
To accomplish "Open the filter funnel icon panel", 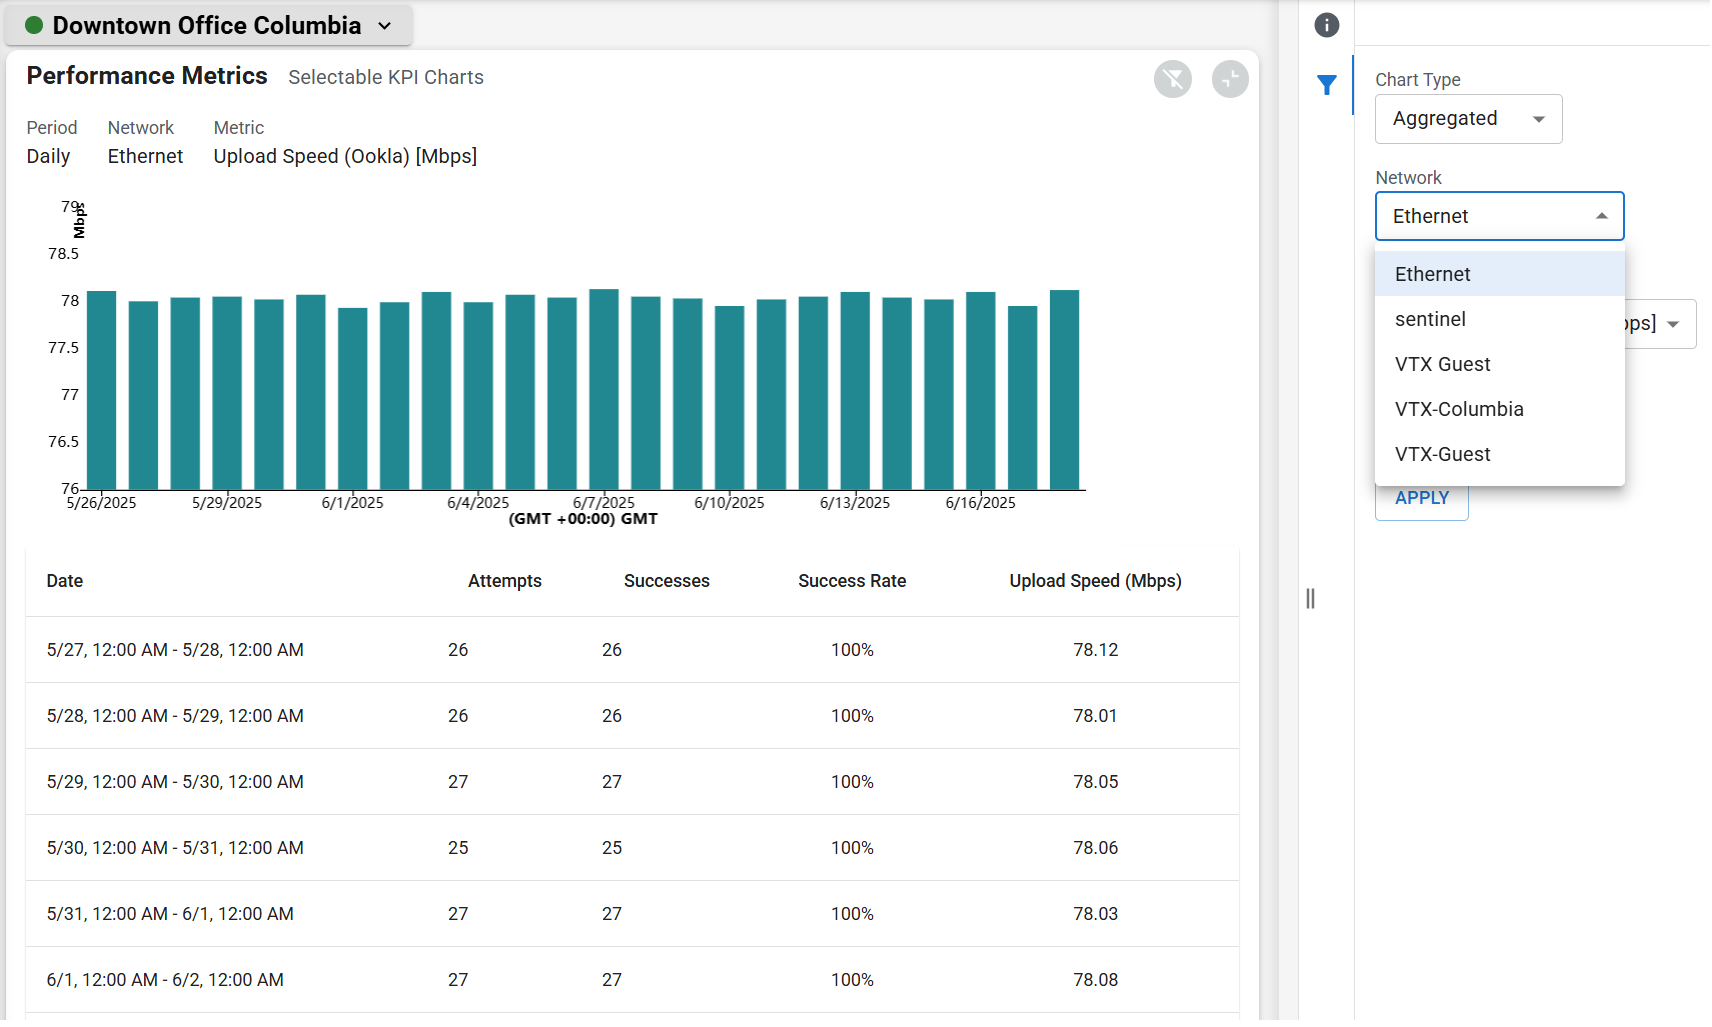I will pyautogui.click(x=1326, y=85).
